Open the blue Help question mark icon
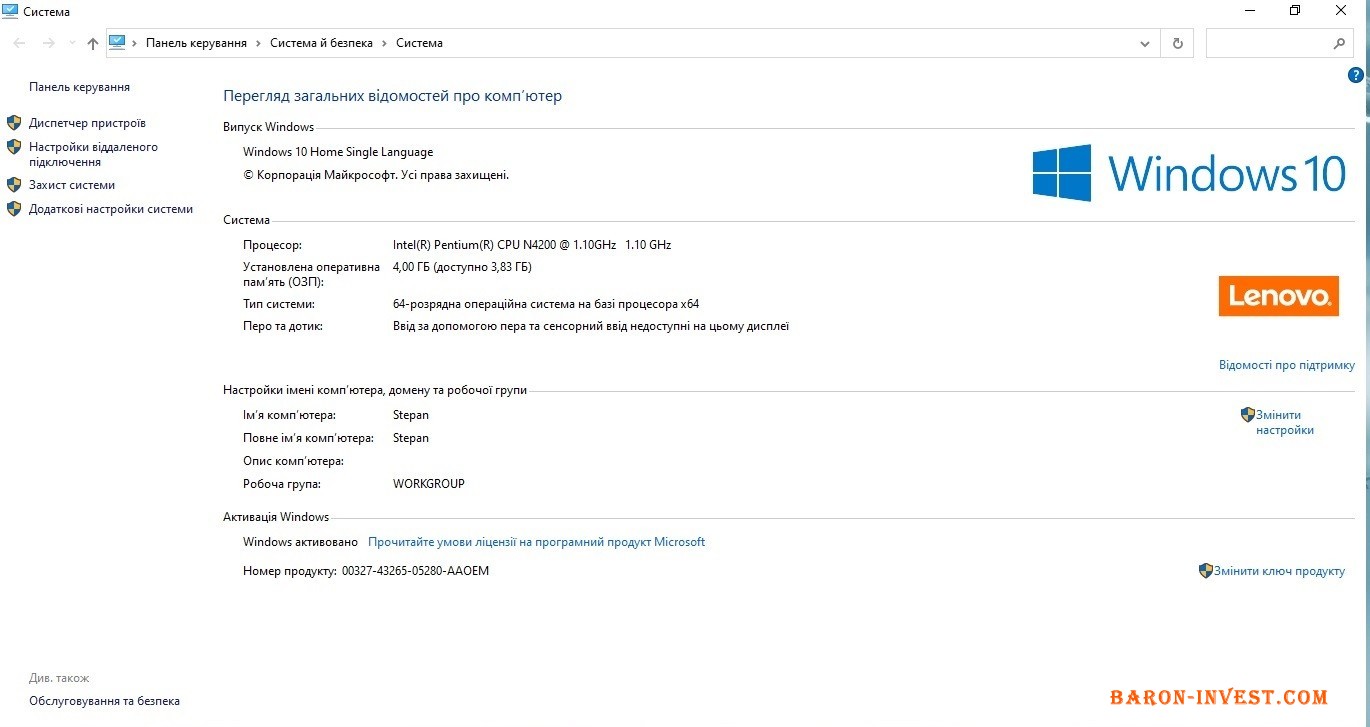Screen dimensions: 1370x727 pos(1356,75)
